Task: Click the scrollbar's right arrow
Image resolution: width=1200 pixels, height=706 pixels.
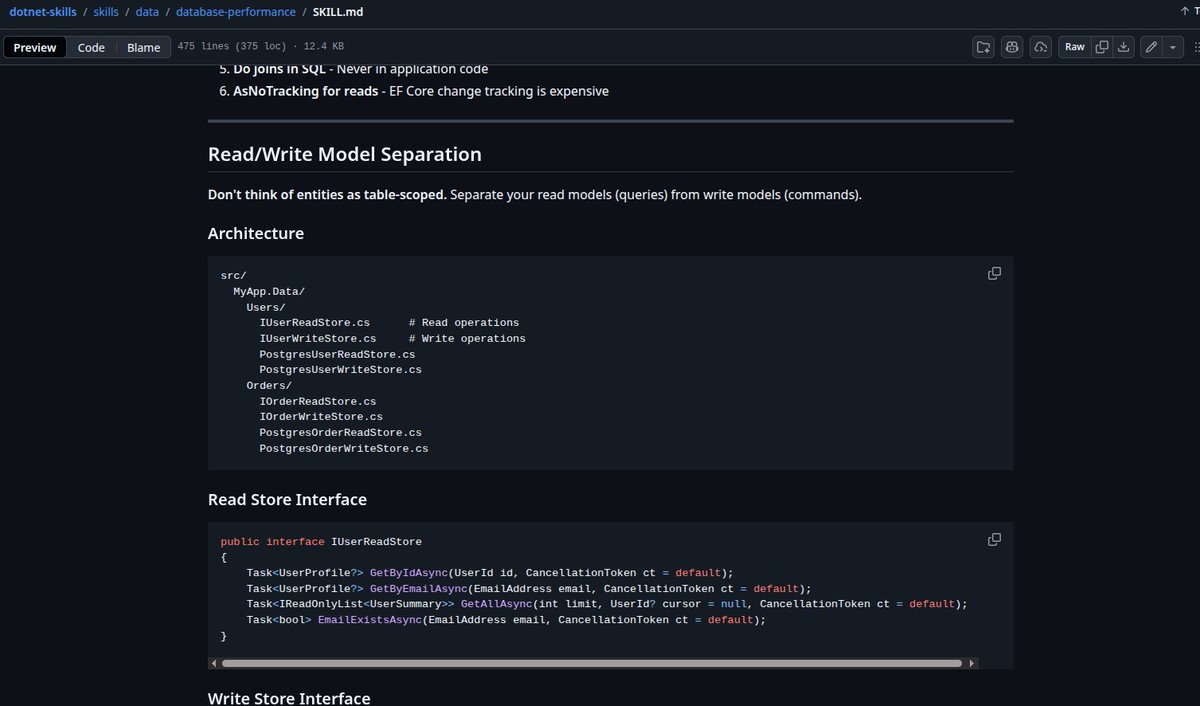Action: pos(973,663)
